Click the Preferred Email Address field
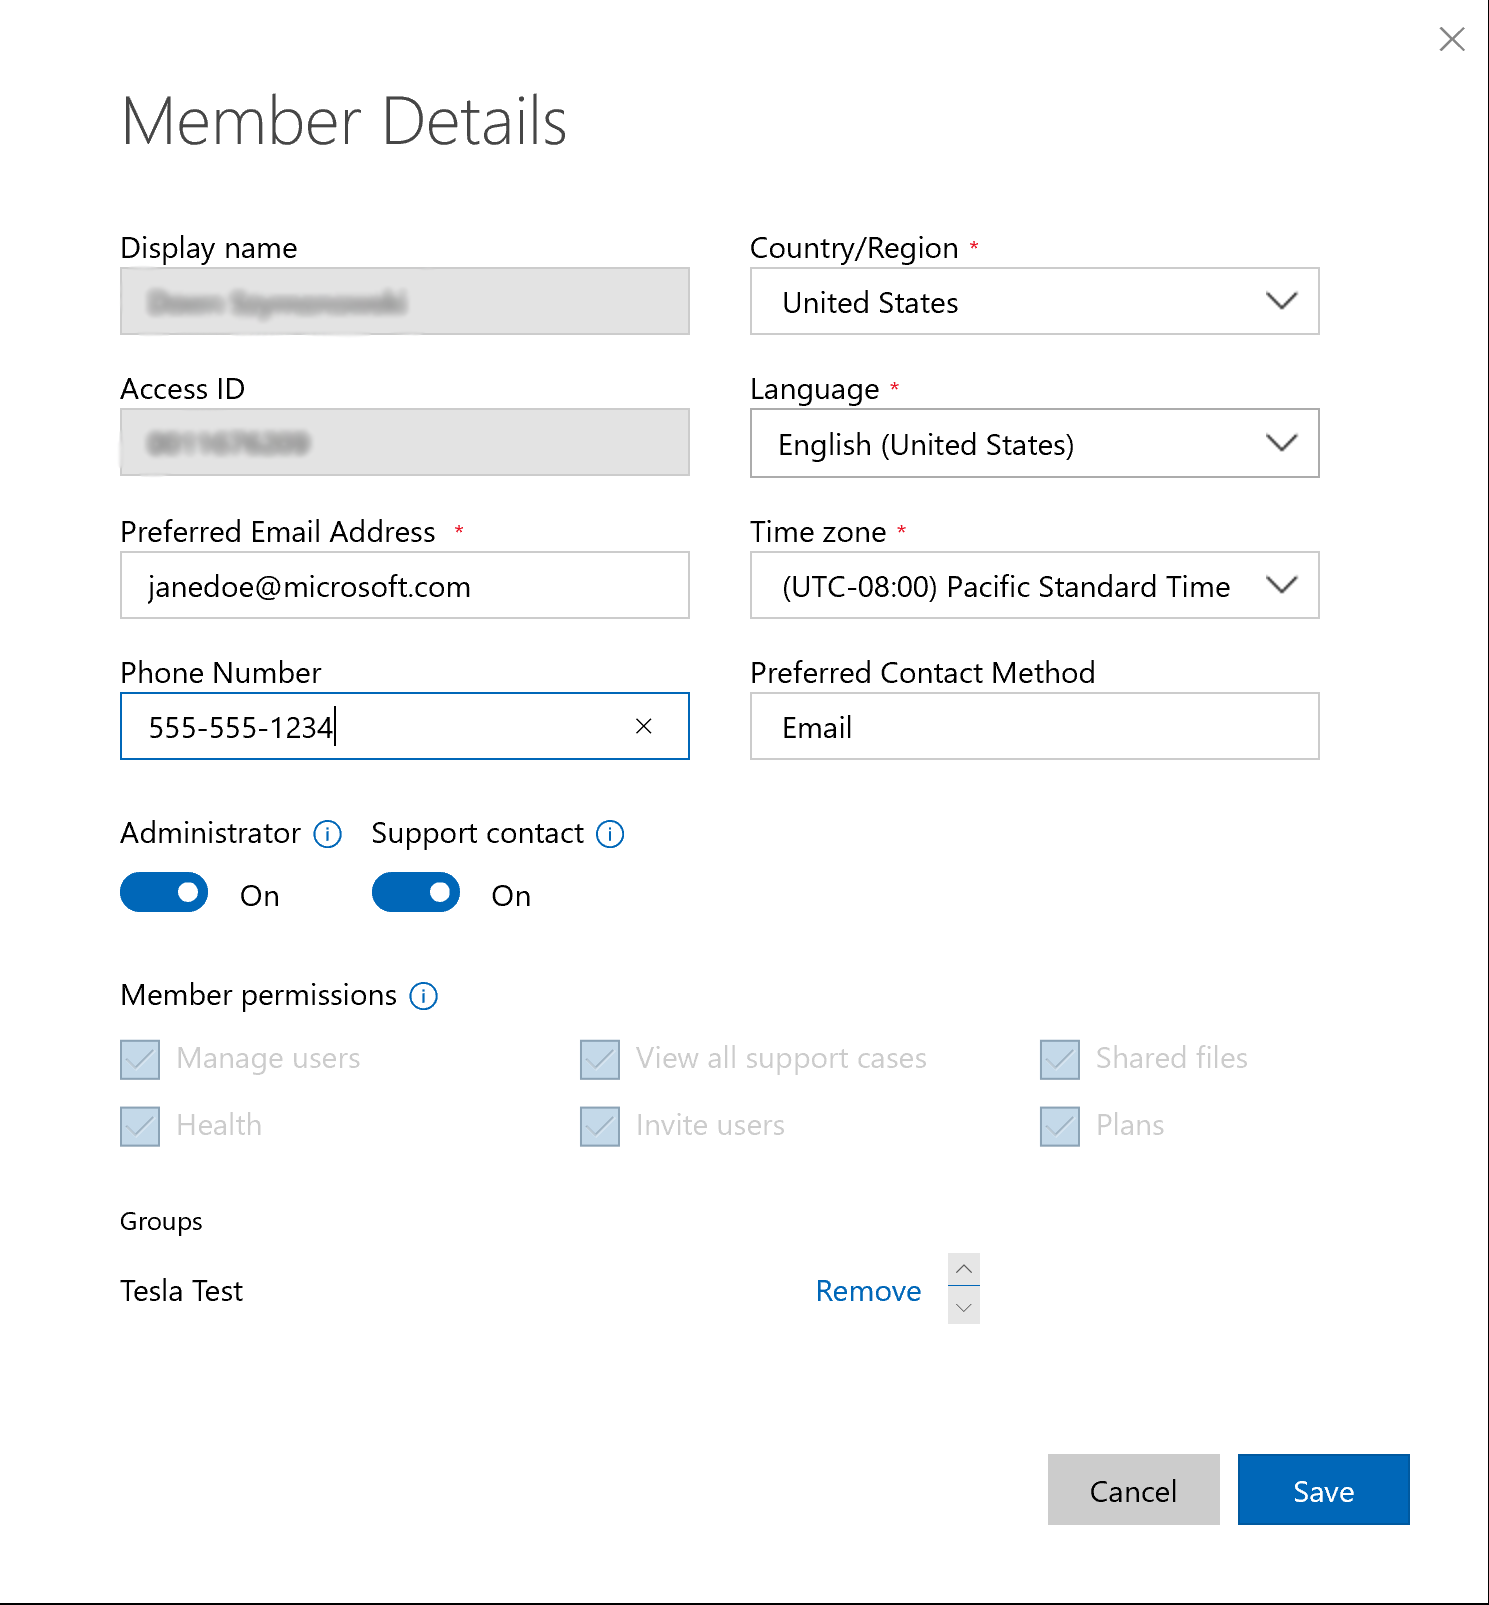The image size is (1489, 1605). tap(405, 585)
